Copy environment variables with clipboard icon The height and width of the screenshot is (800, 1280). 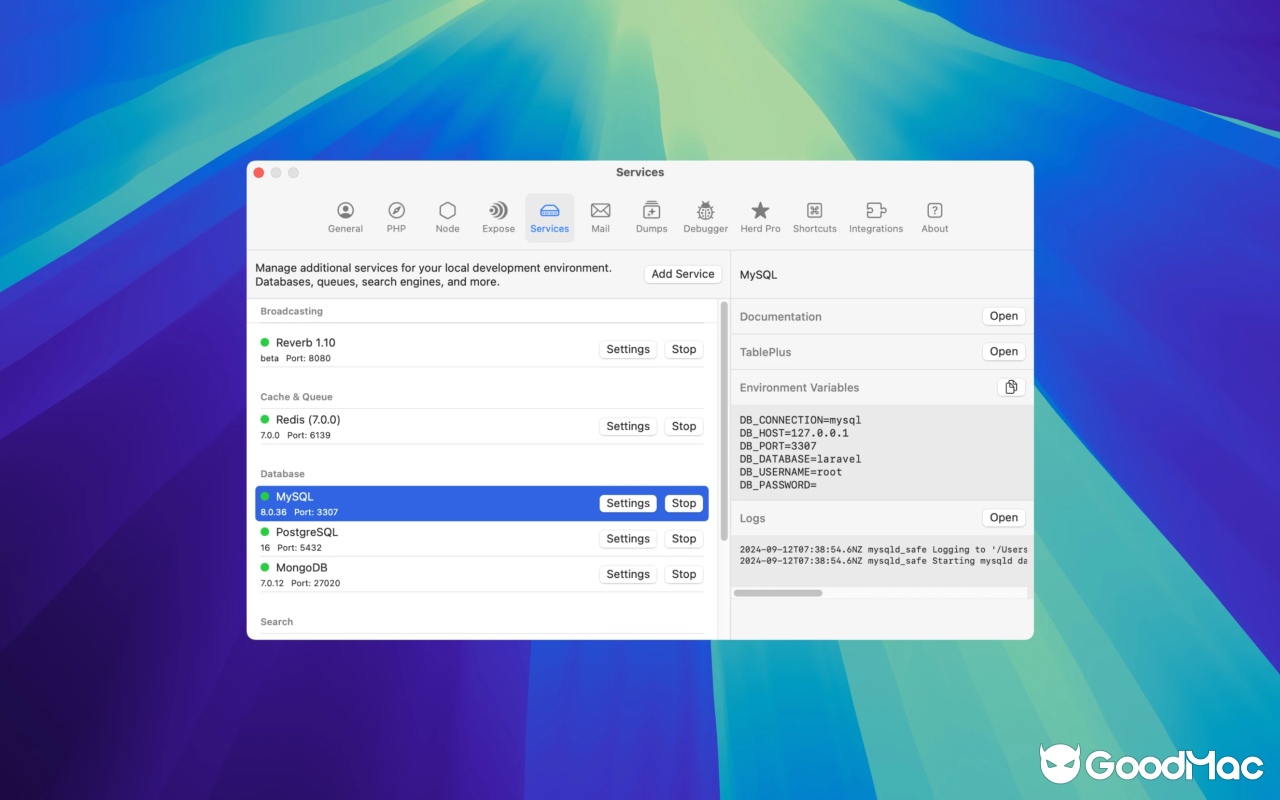(x=1011, y=387)
